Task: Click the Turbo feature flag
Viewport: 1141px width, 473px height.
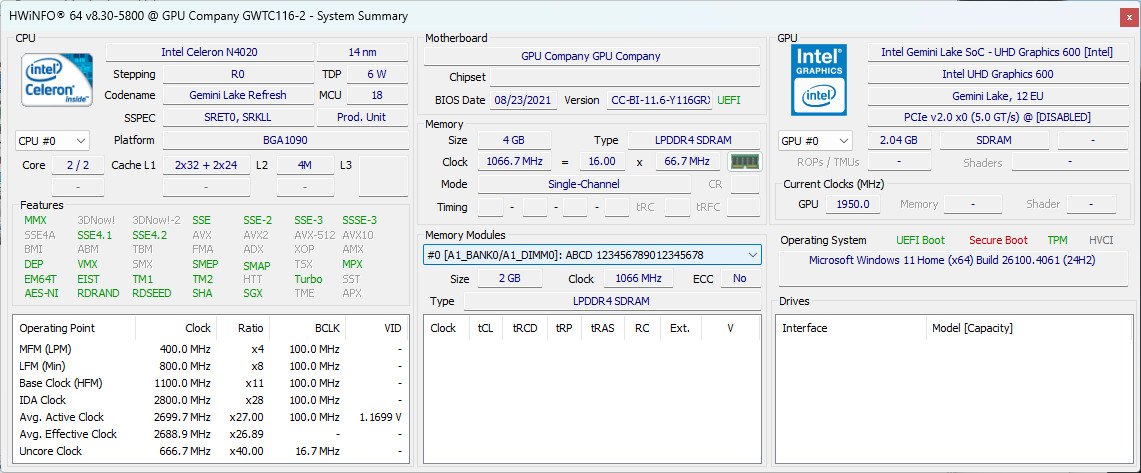Action: pos(309,279)
